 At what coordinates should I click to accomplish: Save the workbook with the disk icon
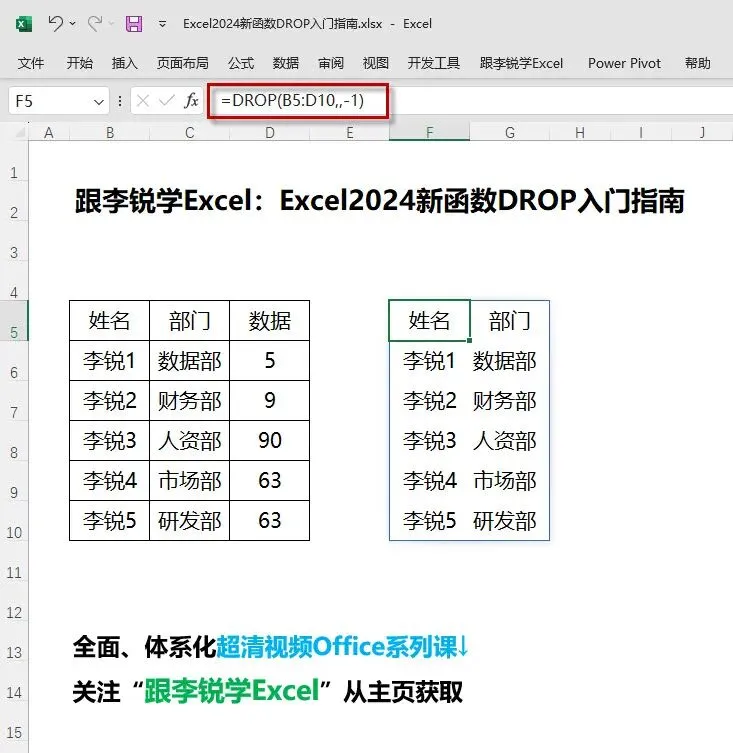pyautogui.click(x=134, y=24)
